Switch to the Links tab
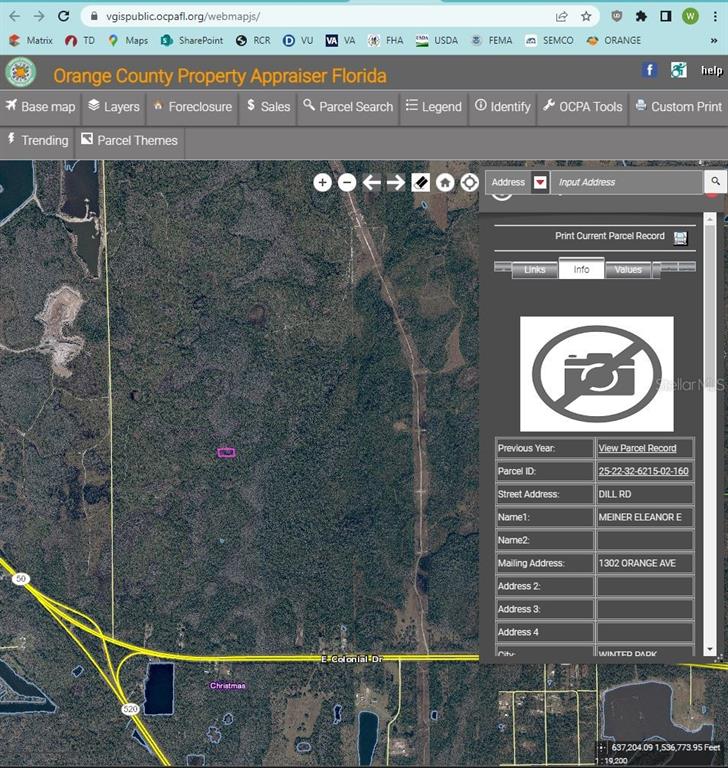Viewport: 728px width, 768px height. 535,269
